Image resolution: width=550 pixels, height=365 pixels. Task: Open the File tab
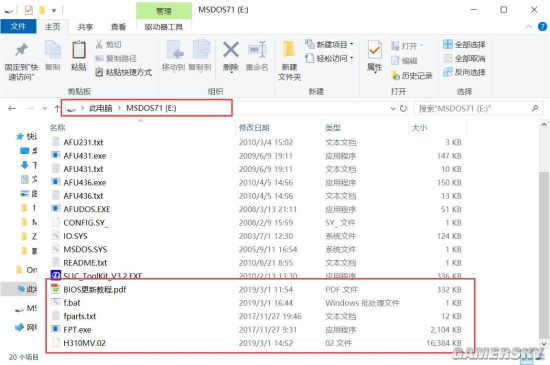18,27
